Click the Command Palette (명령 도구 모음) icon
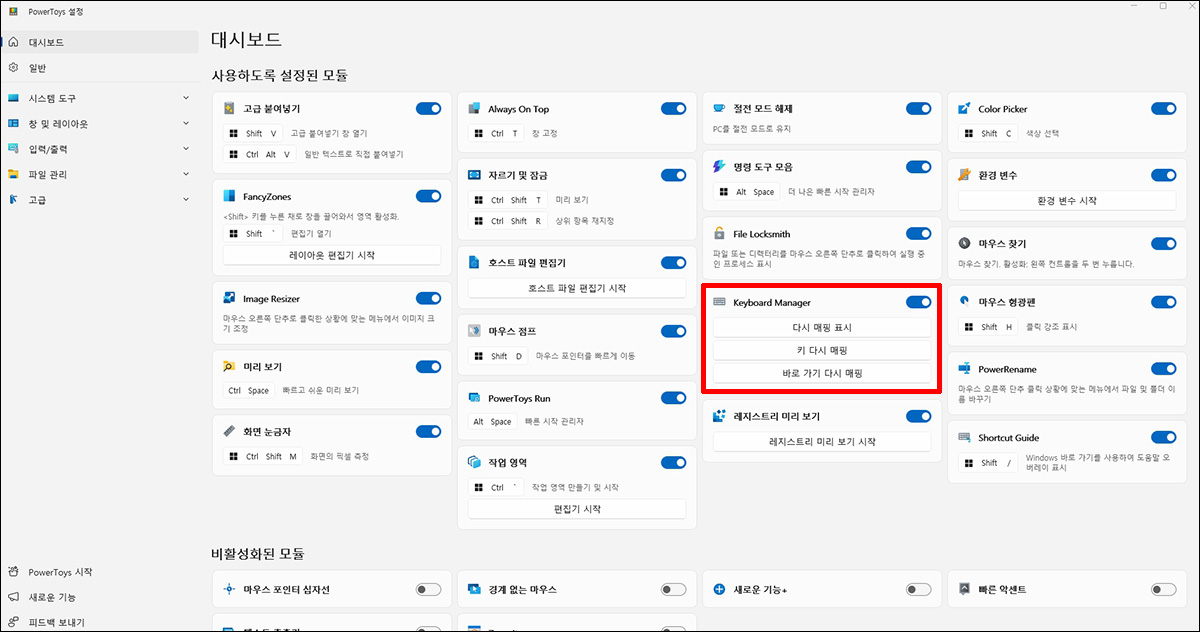 (x=719, y=167)
